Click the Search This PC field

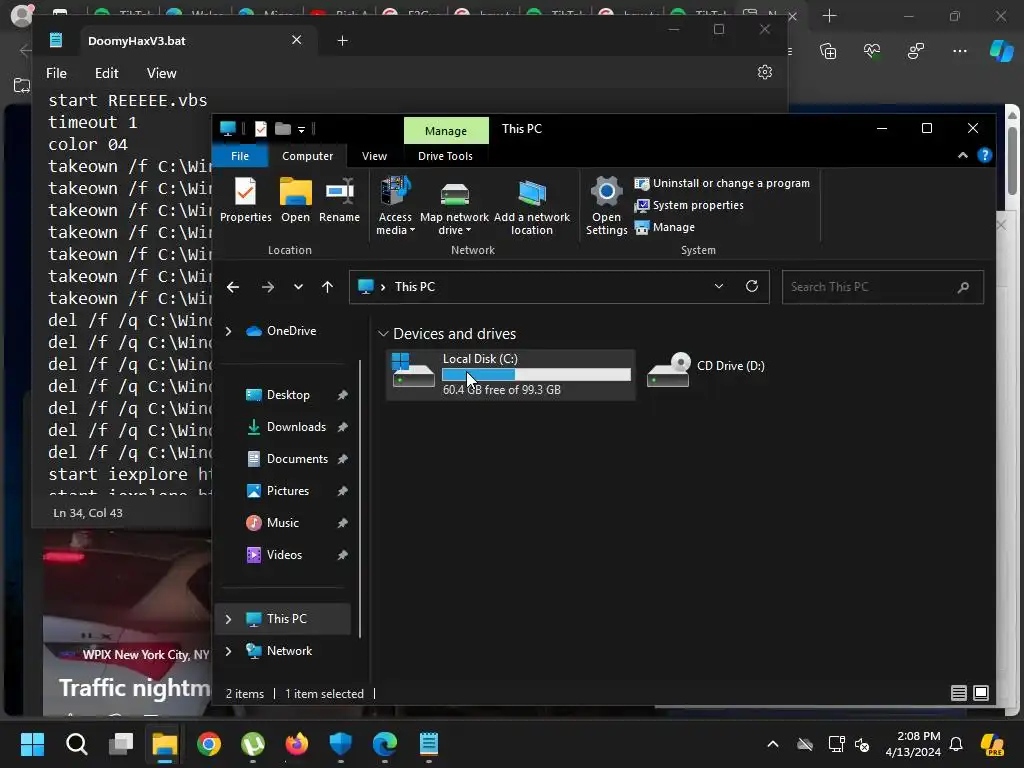tap(882, 287)
